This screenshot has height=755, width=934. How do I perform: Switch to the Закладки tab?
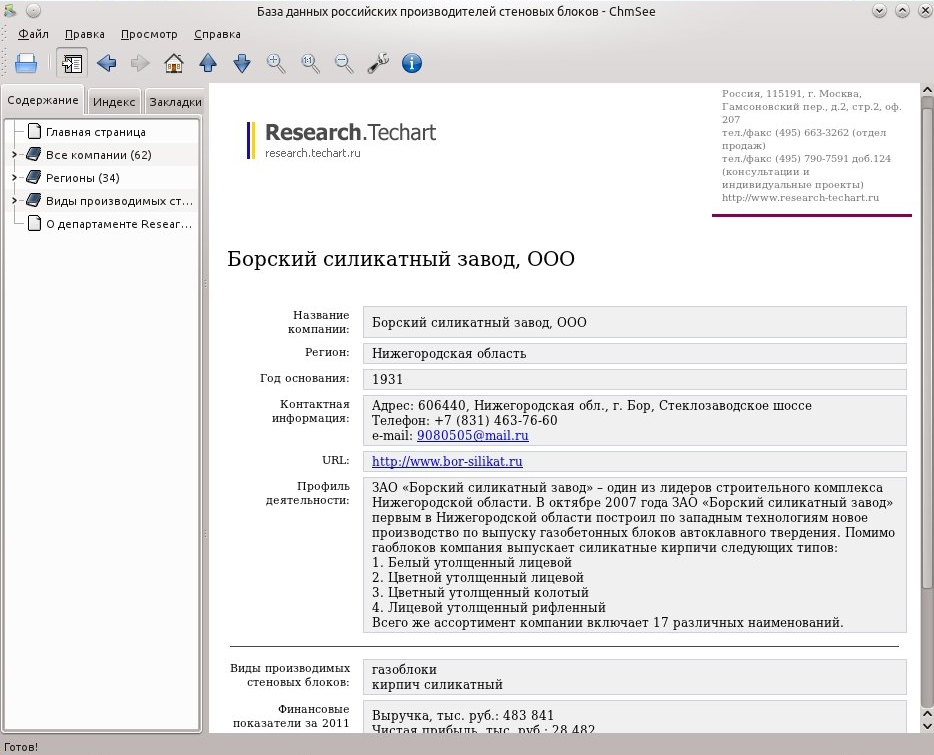coord(175,102)
